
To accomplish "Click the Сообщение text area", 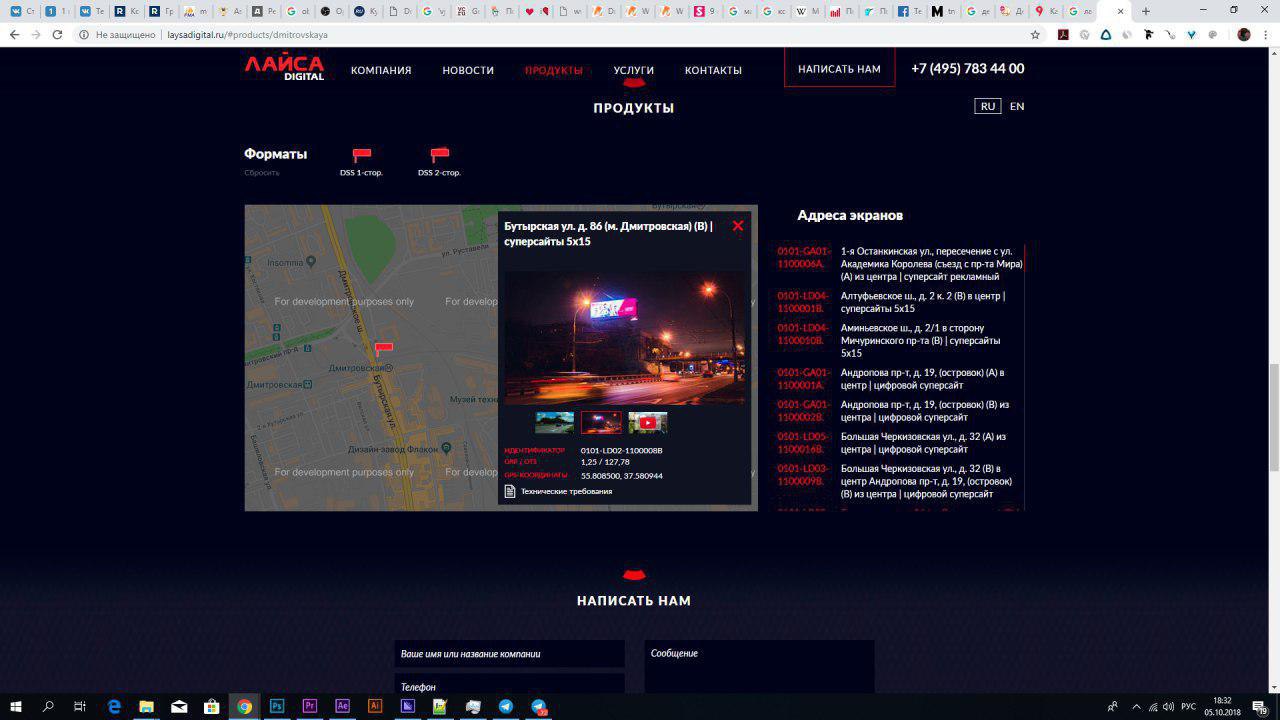I will 759,667.
